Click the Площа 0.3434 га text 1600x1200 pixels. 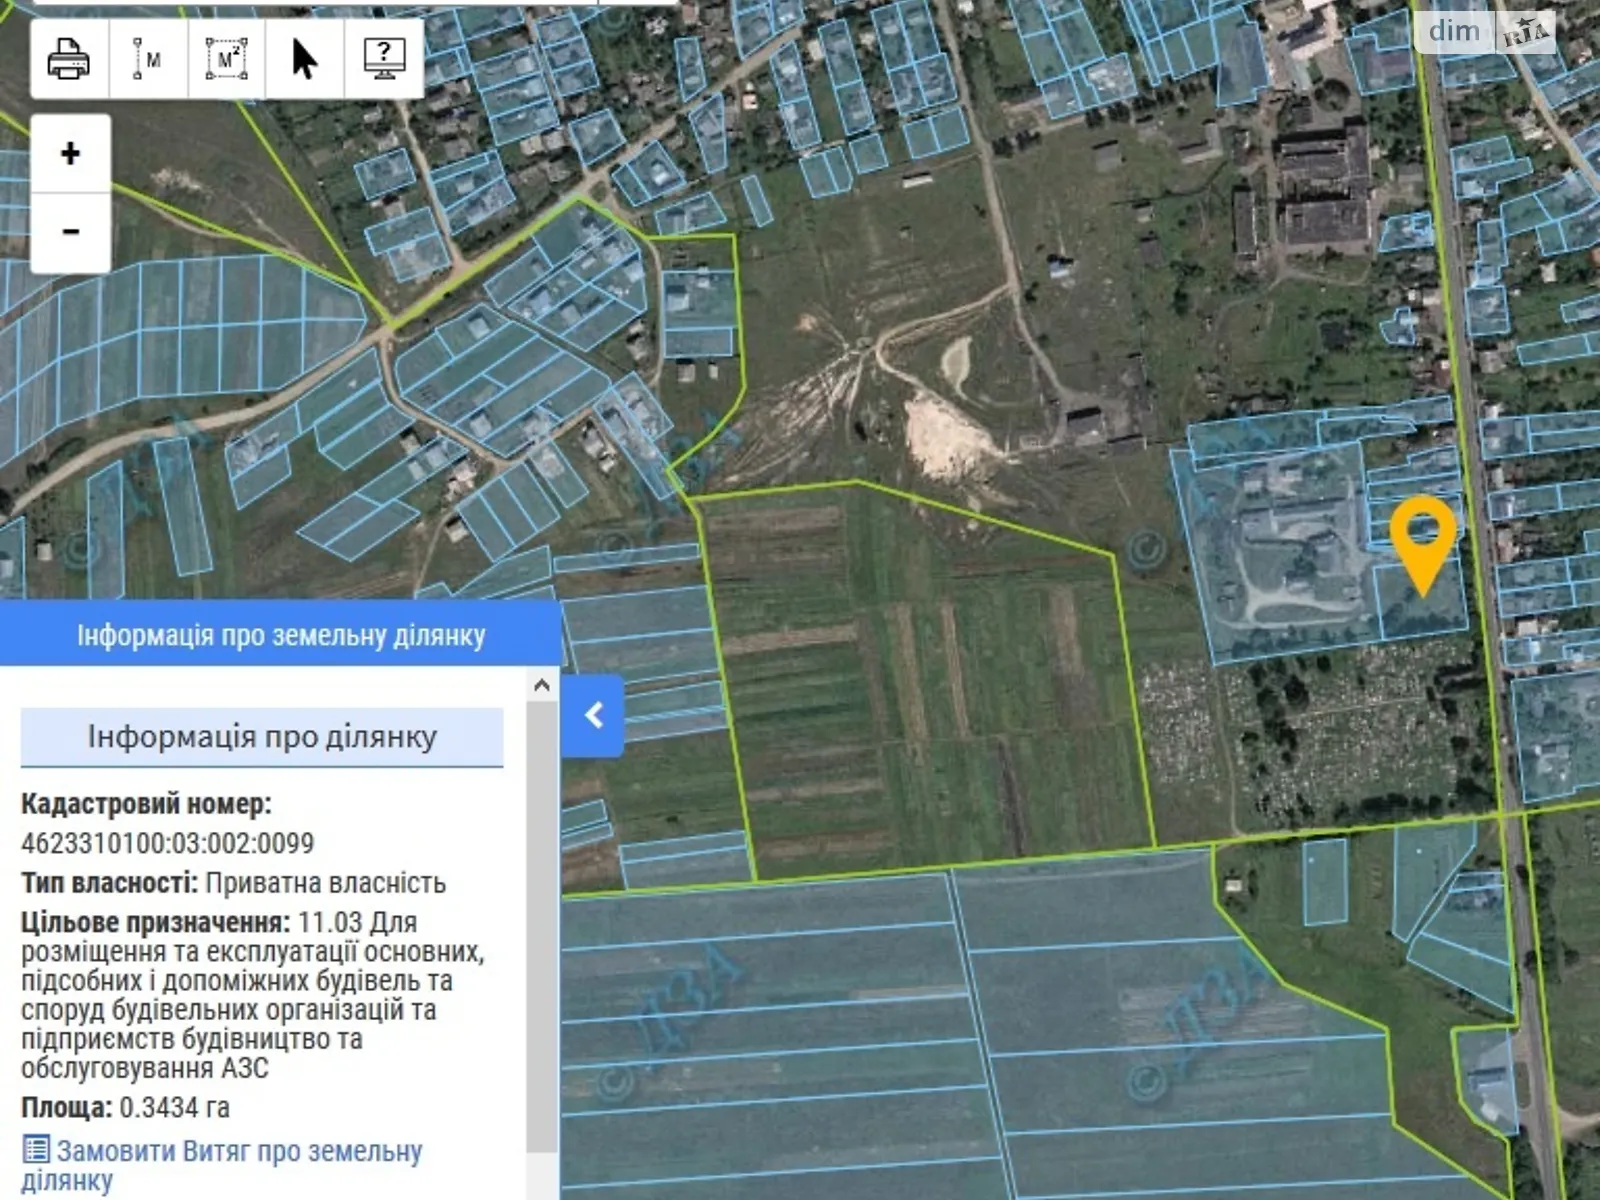click(x=125, y=1108)
